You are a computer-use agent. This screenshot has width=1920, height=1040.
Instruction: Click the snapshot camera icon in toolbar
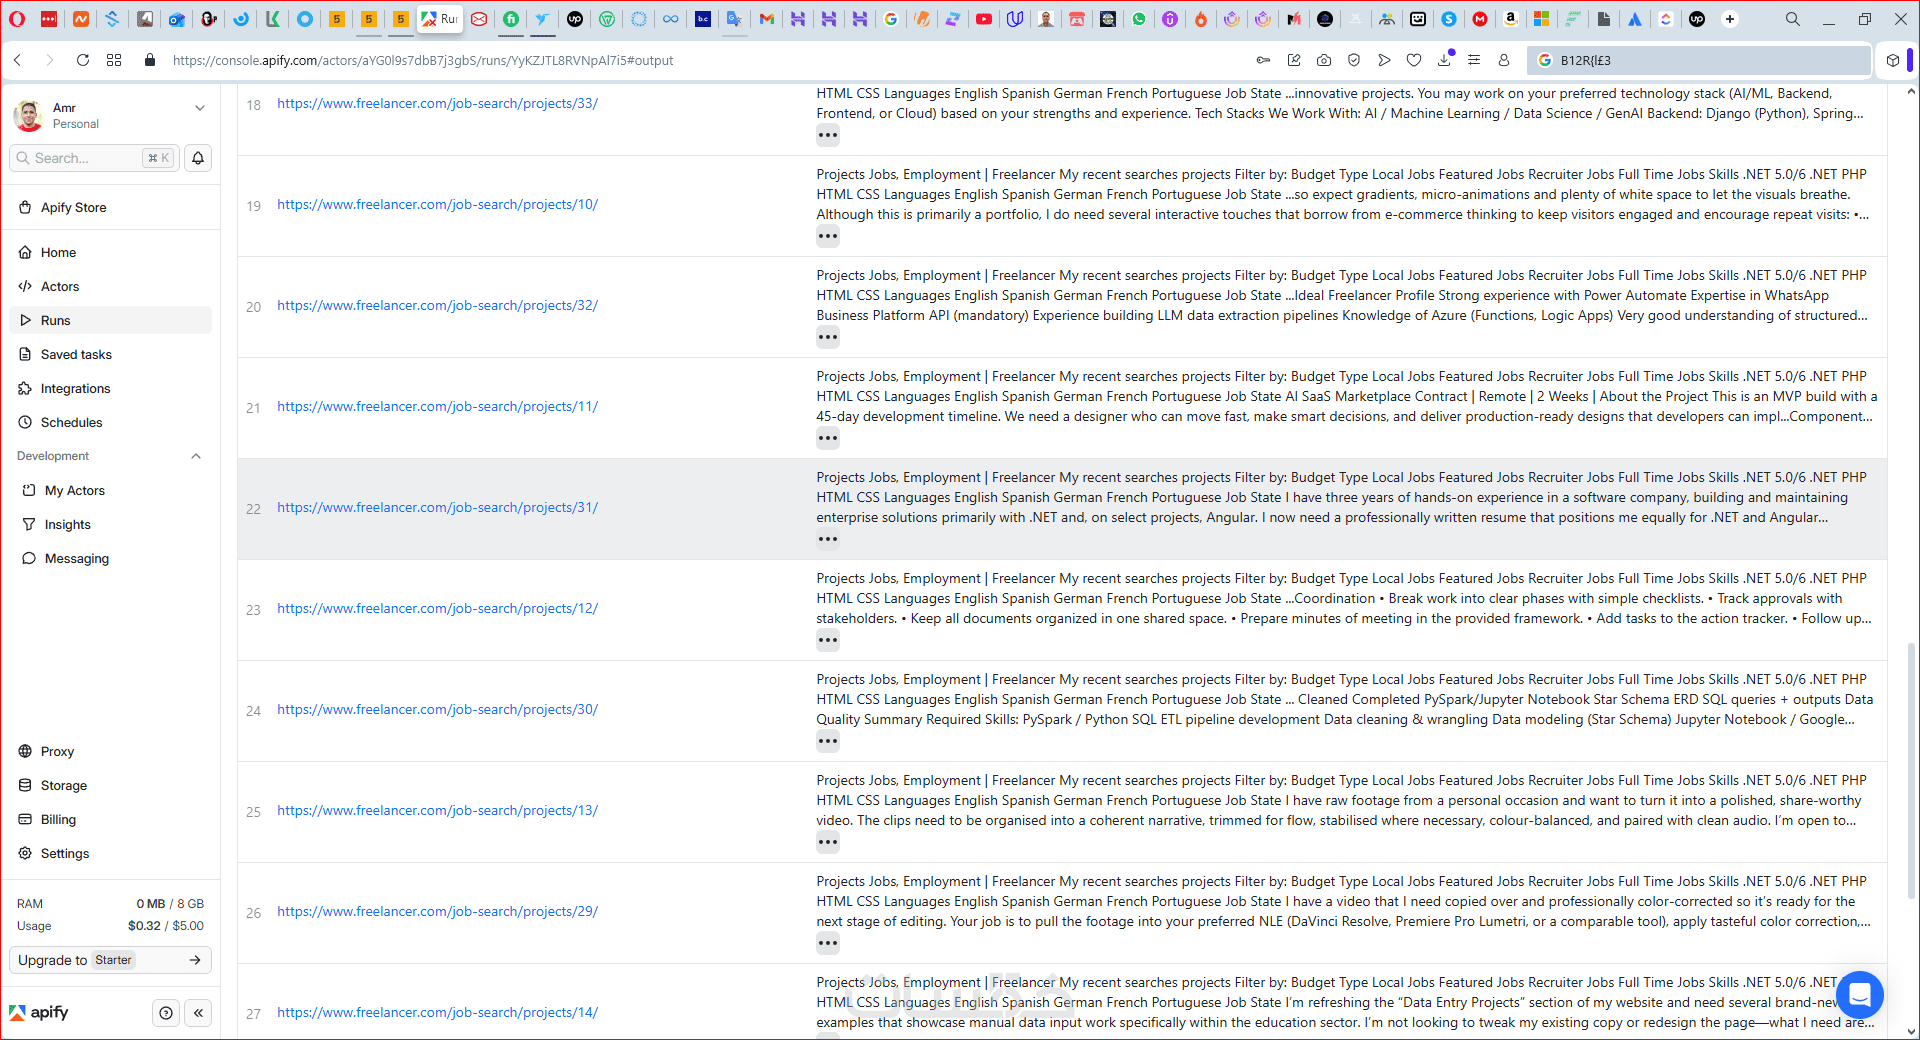coord(1324,60)
